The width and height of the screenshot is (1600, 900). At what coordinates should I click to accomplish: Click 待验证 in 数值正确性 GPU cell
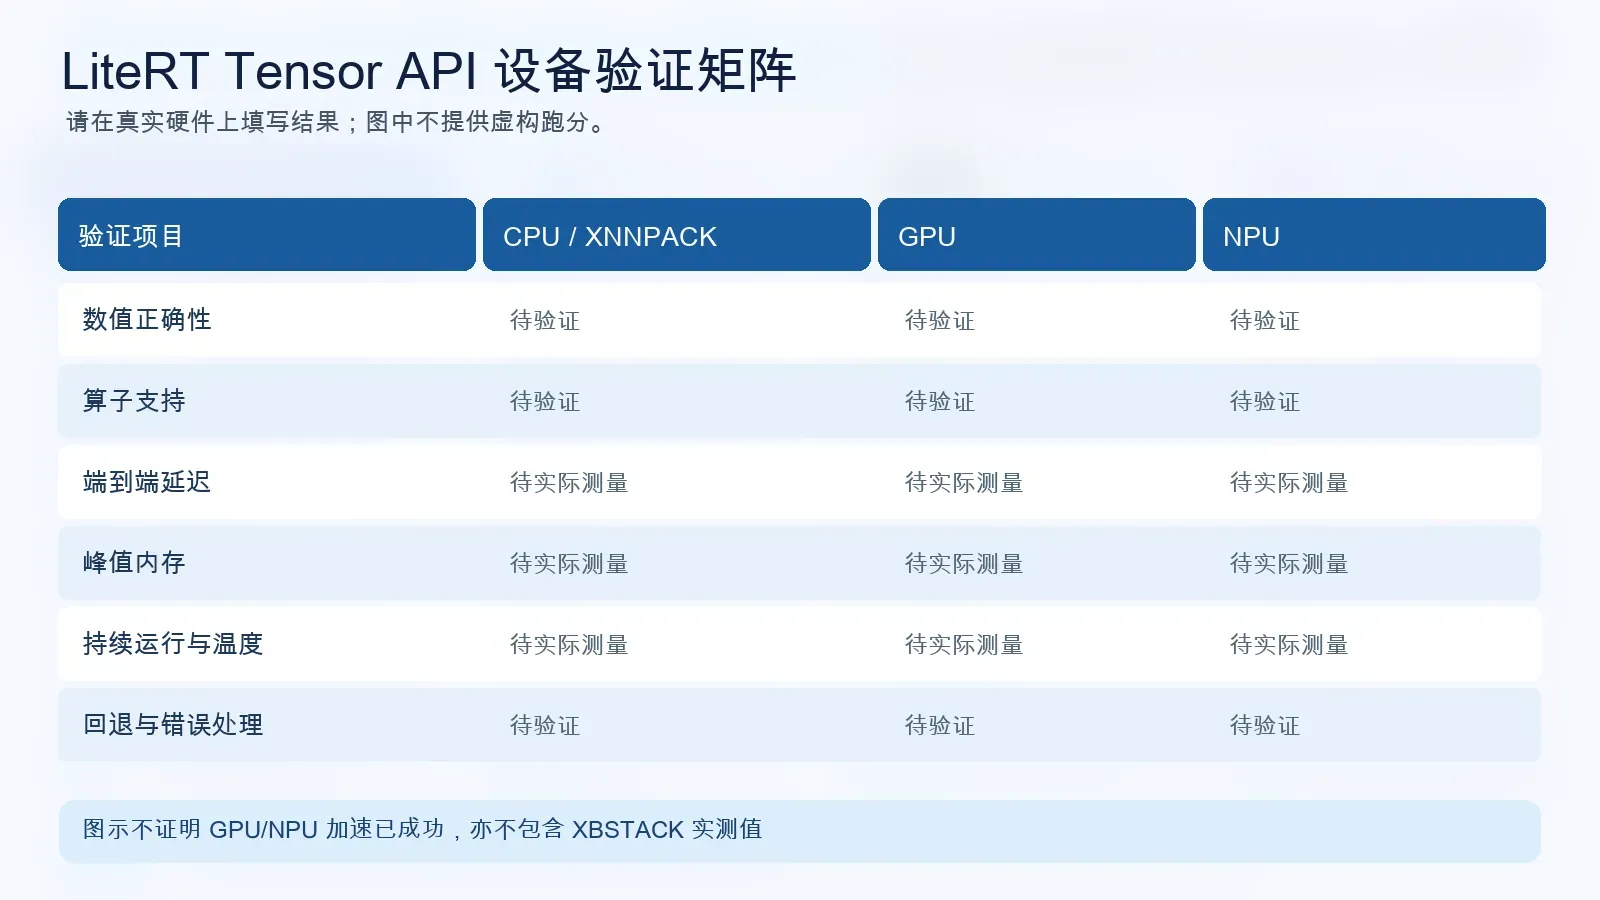point(940,321)
